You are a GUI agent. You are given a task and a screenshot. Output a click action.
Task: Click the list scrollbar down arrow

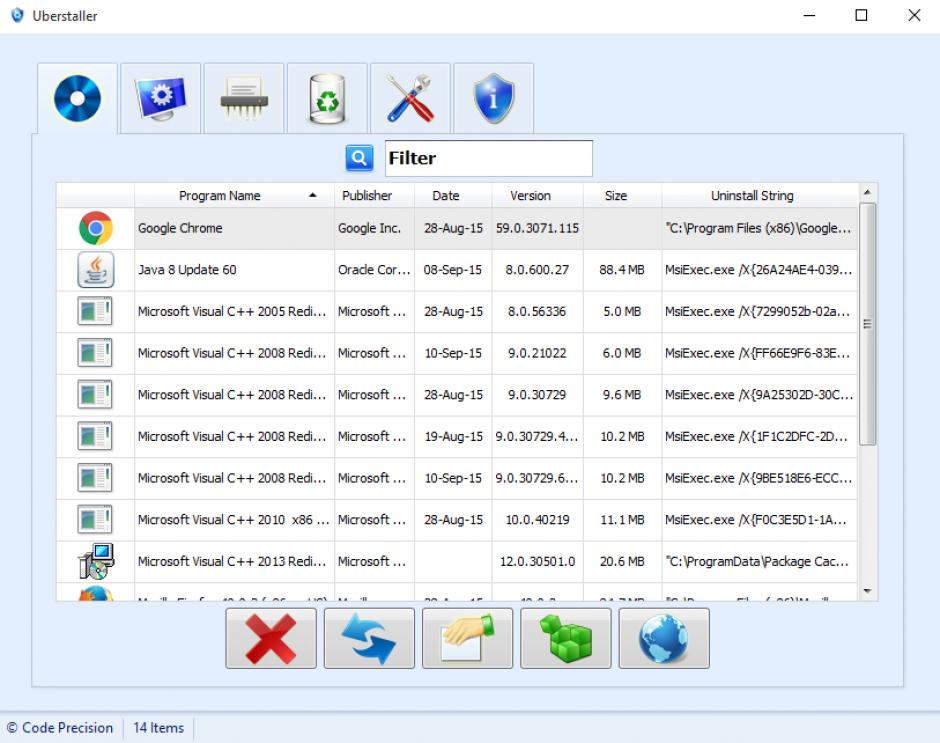(x=867, y=591)
